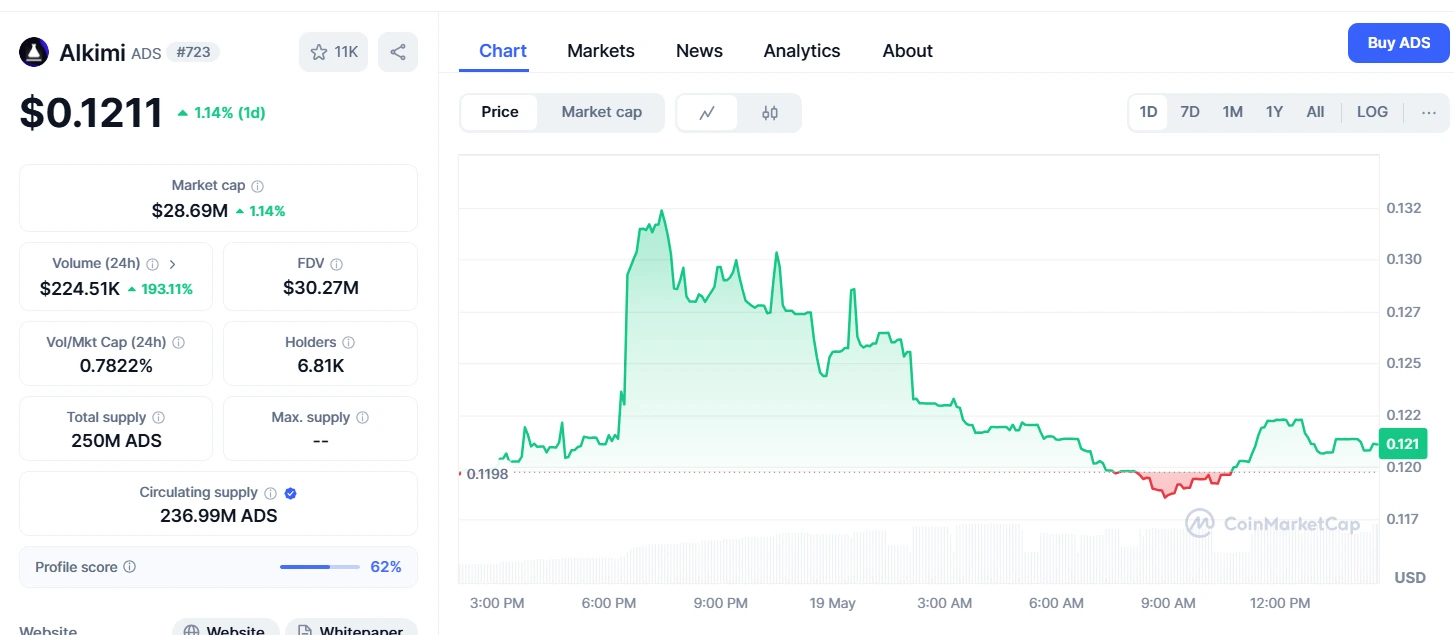Click the 62% profile score value
This screenshot has height=635, width=1454.
[x=386, y=567]
